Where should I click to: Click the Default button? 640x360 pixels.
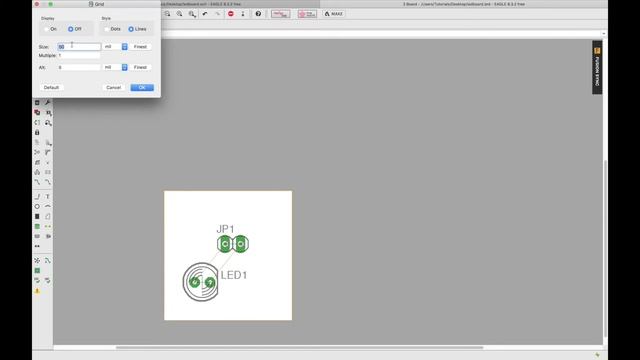[51, 87]
